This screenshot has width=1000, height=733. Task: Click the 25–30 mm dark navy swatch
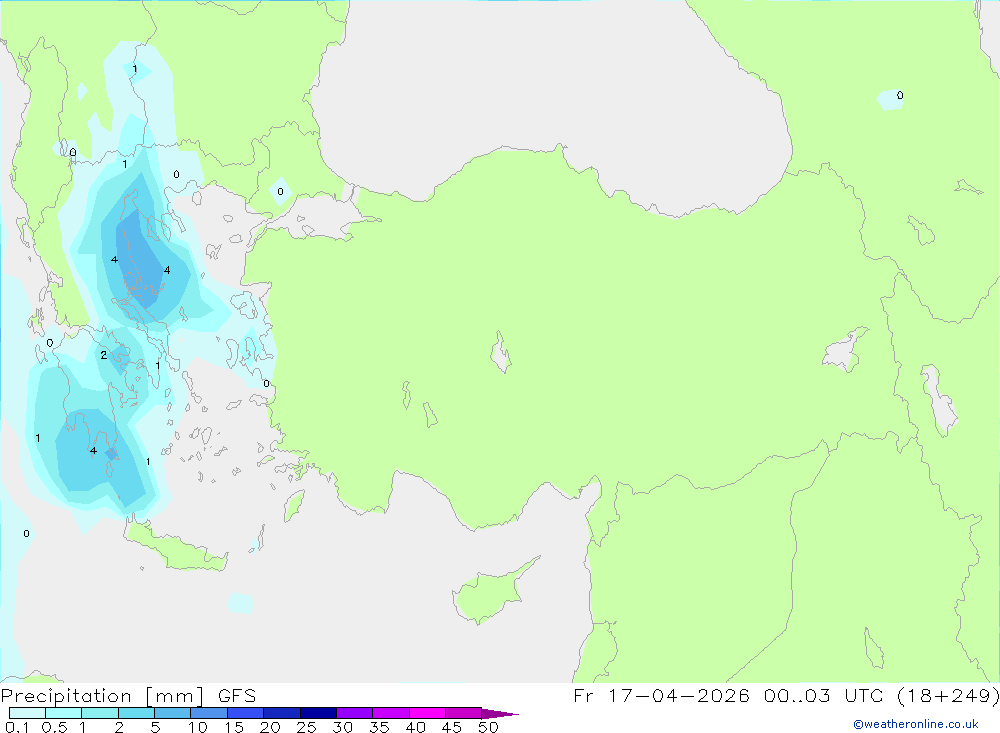coord(318,713)
